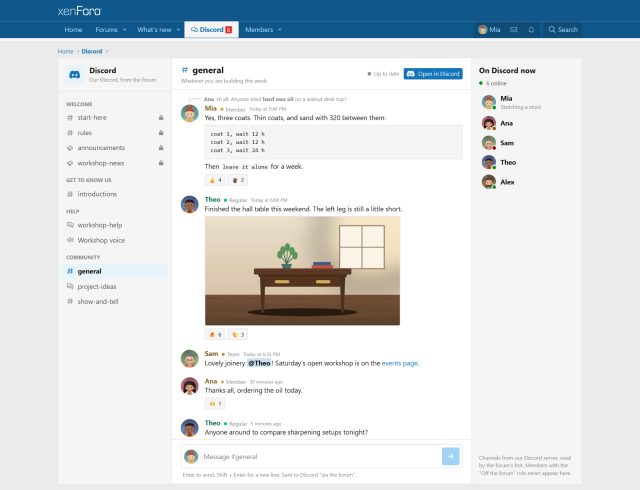Click the Search button in header
640x490 pixels.
[563, 30]
